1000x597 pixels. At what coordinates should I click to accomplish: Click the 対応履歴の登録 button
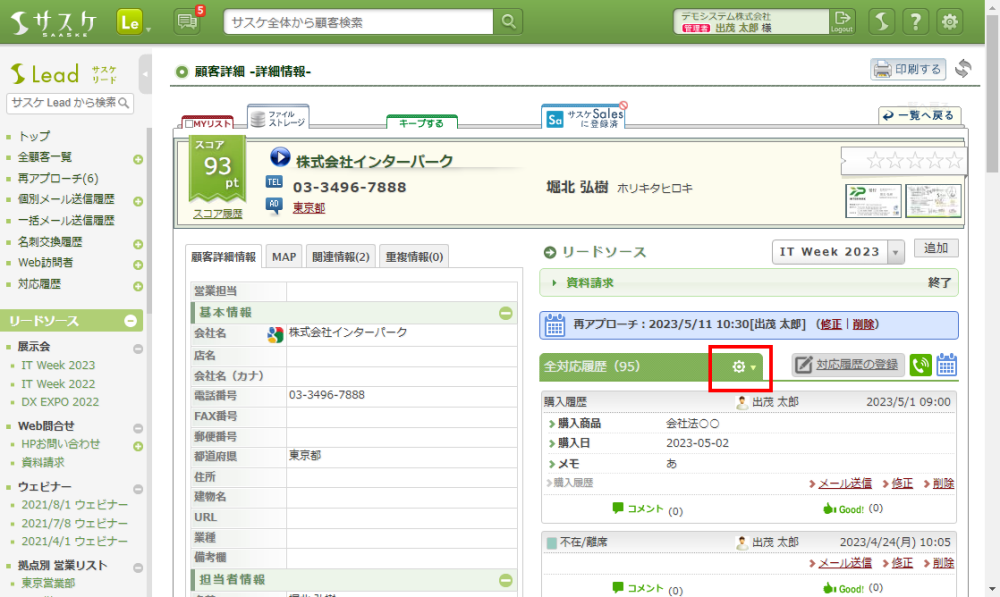[849, 366]
